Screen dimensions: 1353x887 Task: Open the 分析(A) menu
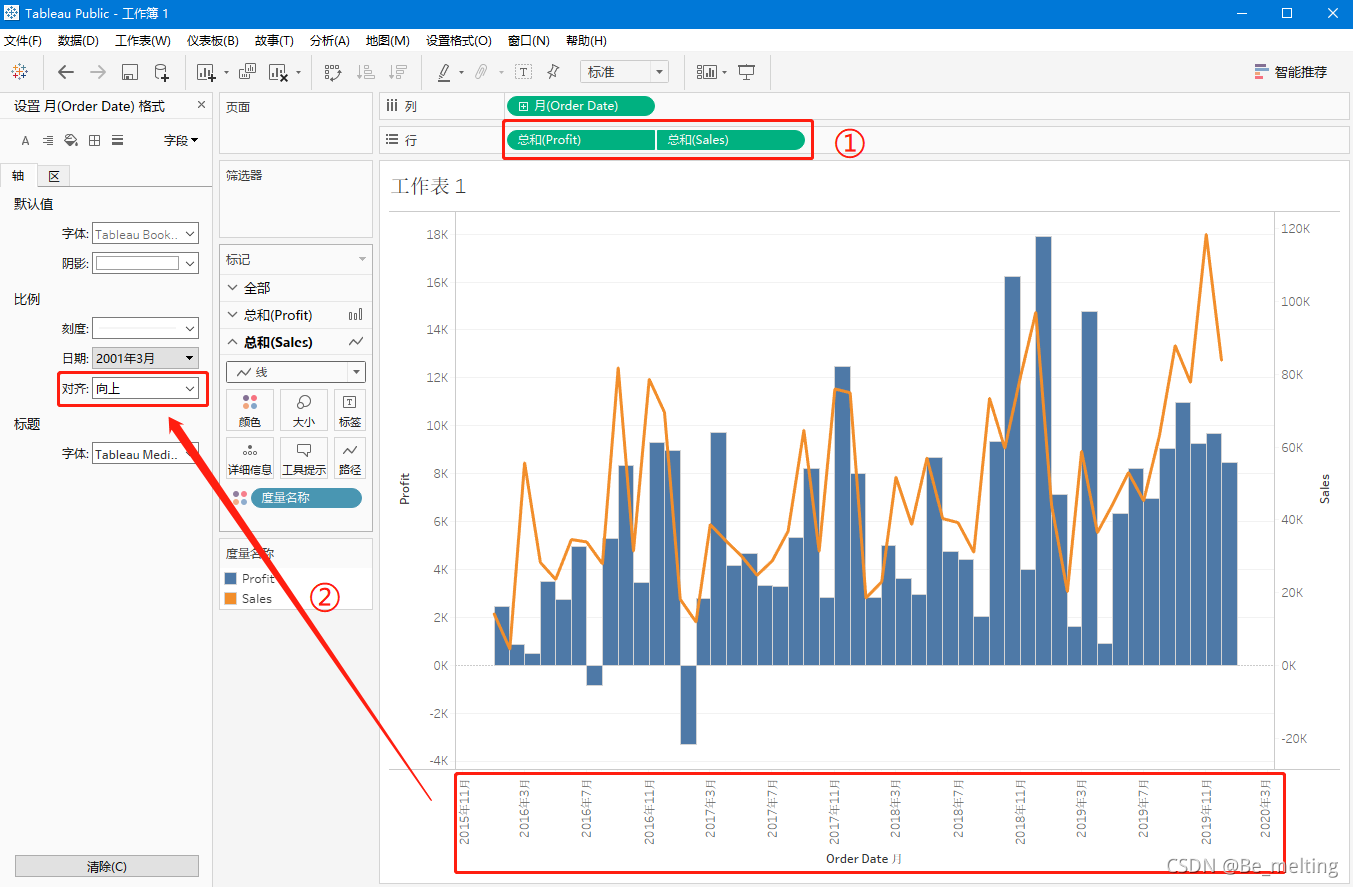[x=330, y=41]
